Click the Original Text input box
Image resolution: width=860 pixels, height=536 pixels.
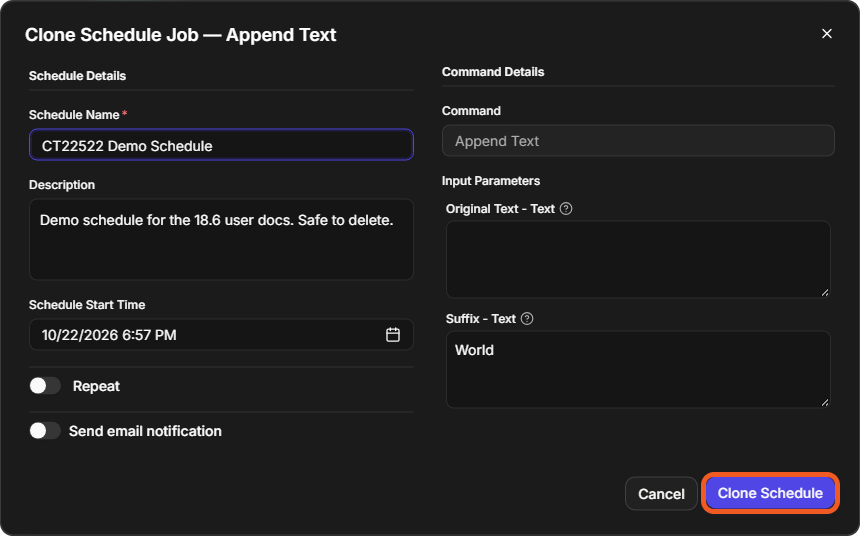[638, 259]
